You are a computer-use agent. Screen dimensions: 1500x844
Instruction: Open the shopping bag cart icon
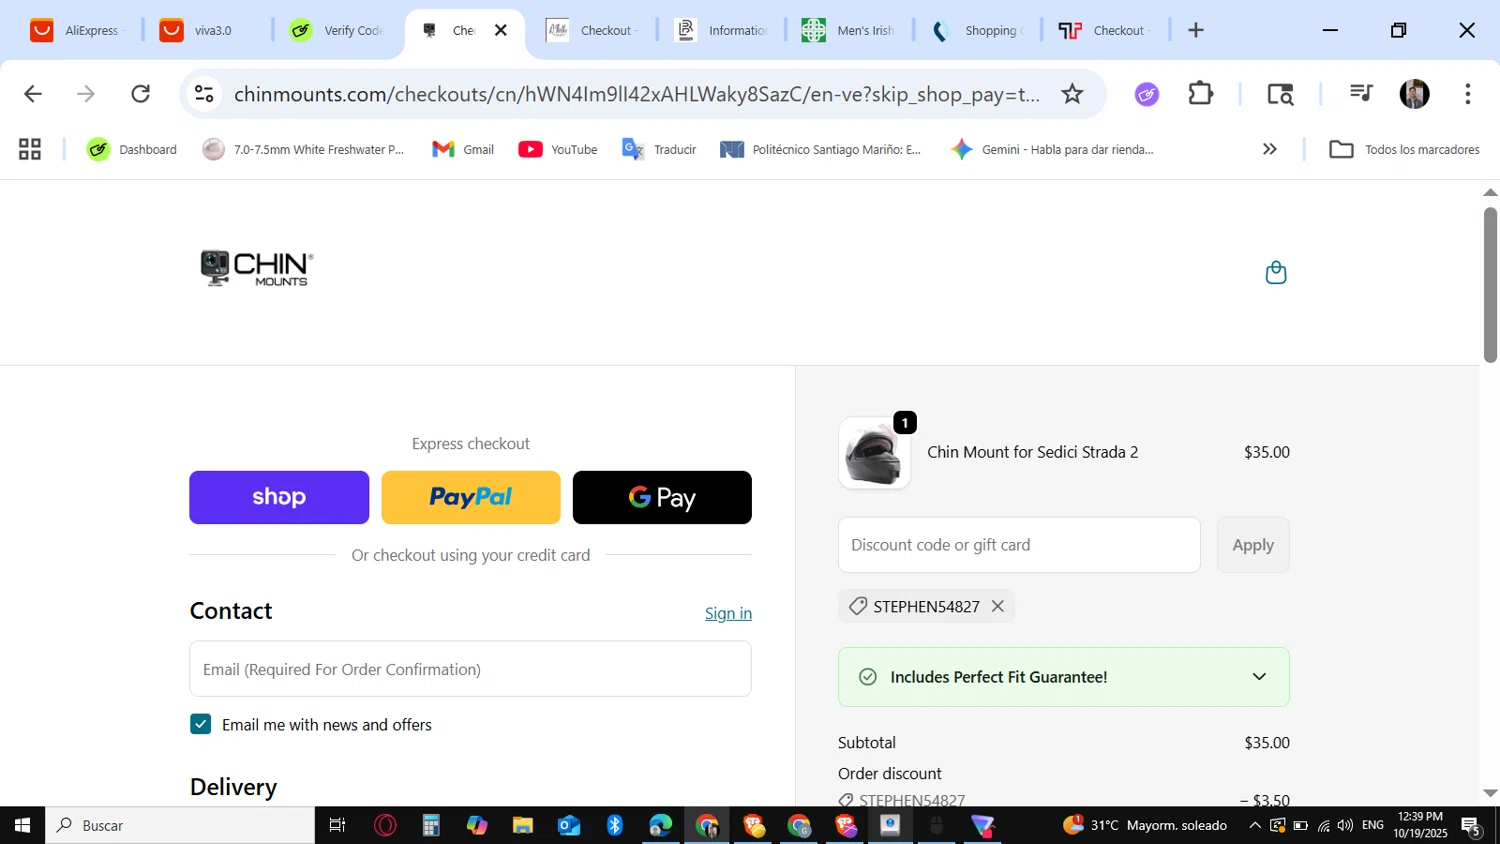1275,272
